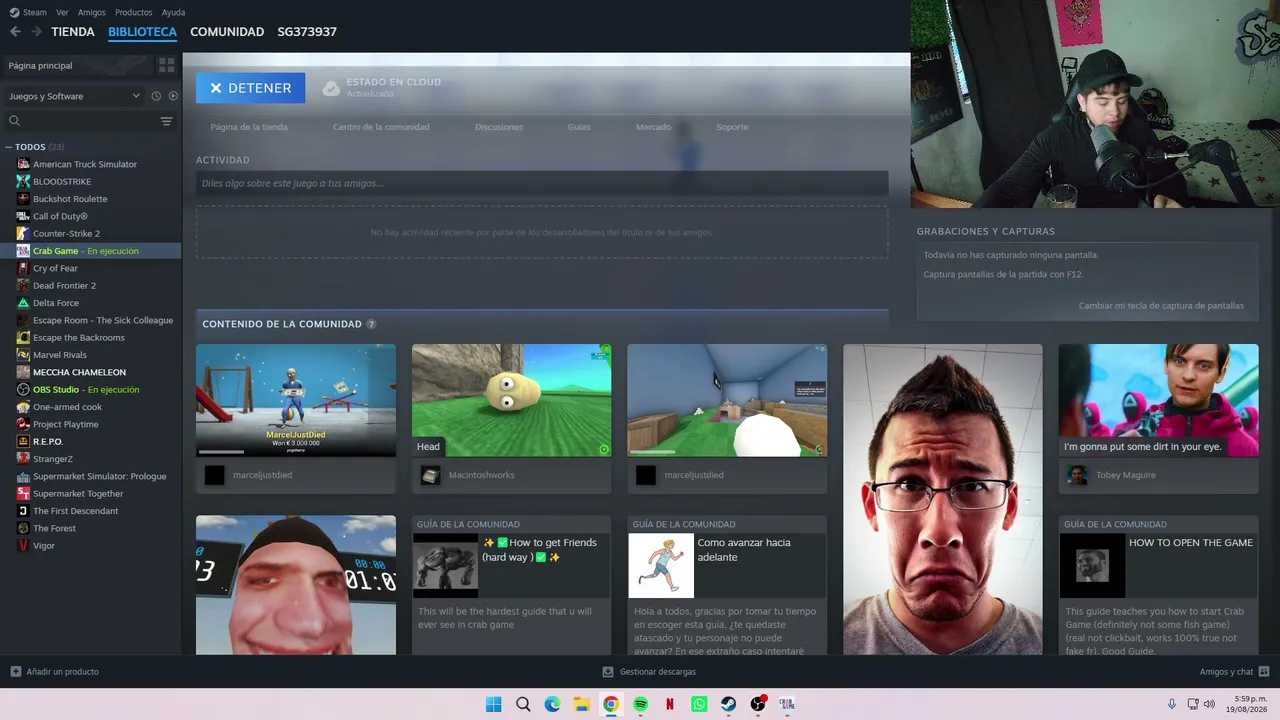Click the R.E.P.O. game icon
Screen dimensions: 1280x720
point(23,441)
